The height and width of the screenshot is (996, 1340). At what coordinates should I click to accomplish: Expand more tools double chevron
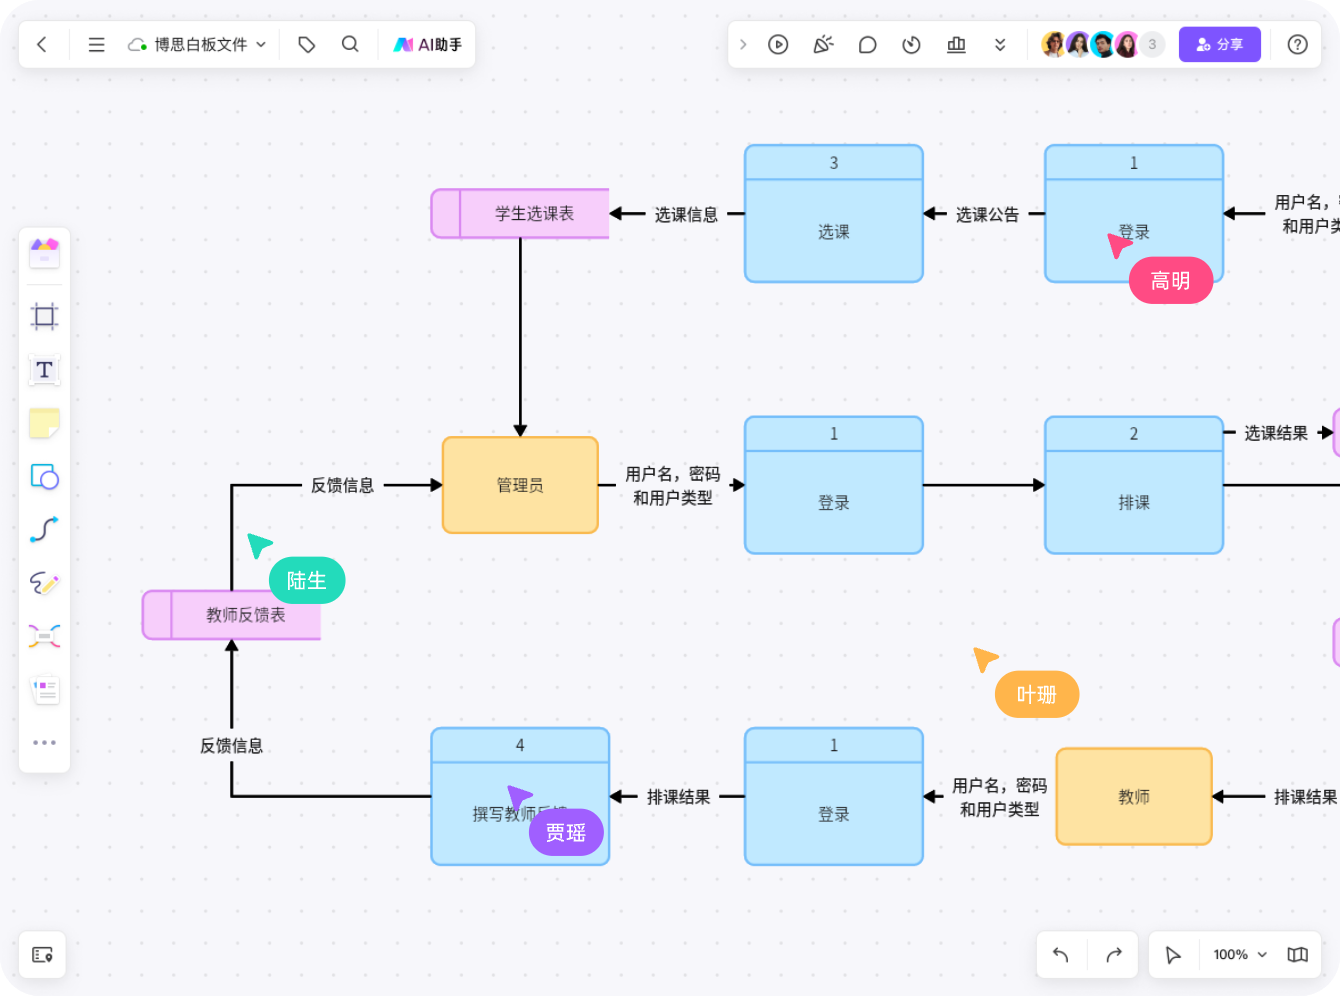[1000, 44]
